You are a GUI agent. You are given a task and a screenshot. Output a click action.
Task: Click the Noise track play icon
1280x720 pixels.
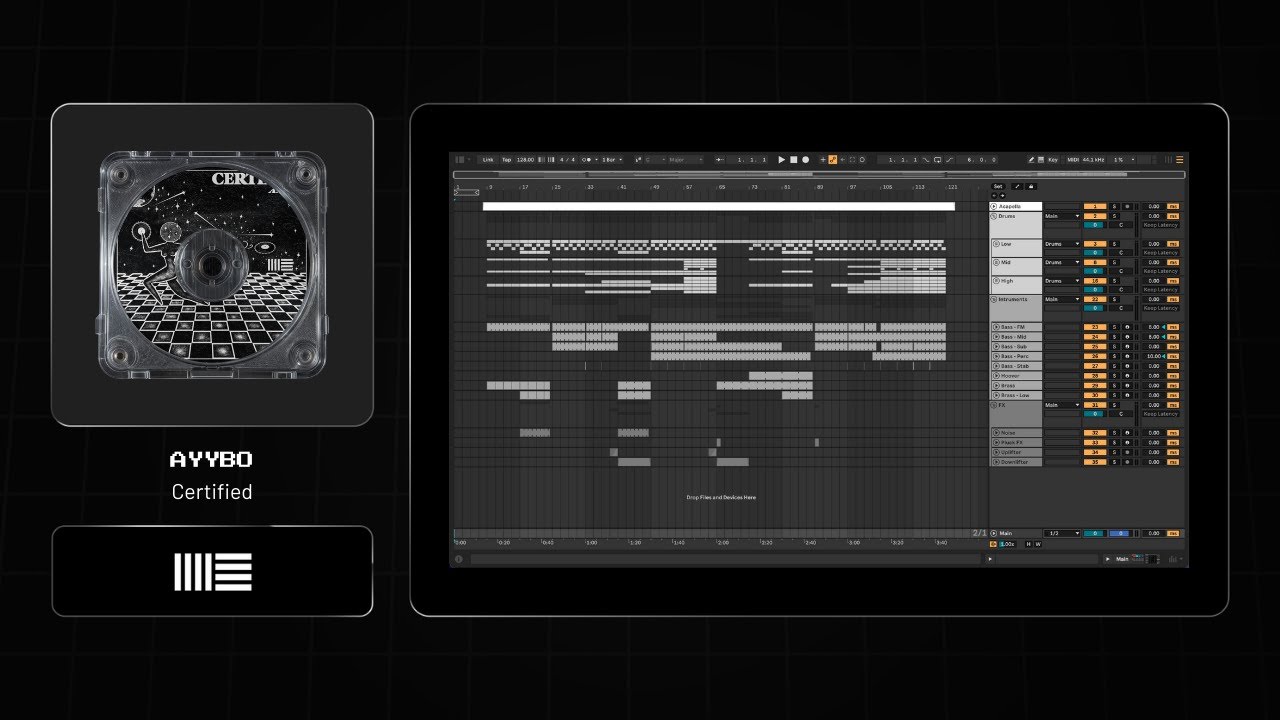click(x=996, y=433)
